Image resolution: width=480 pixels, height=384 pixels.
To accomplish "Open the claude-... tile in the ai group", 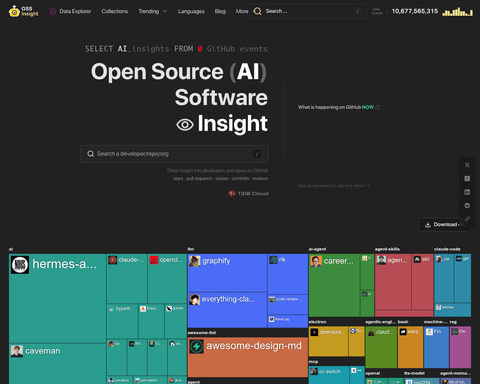I will click(x=127, y=279).
